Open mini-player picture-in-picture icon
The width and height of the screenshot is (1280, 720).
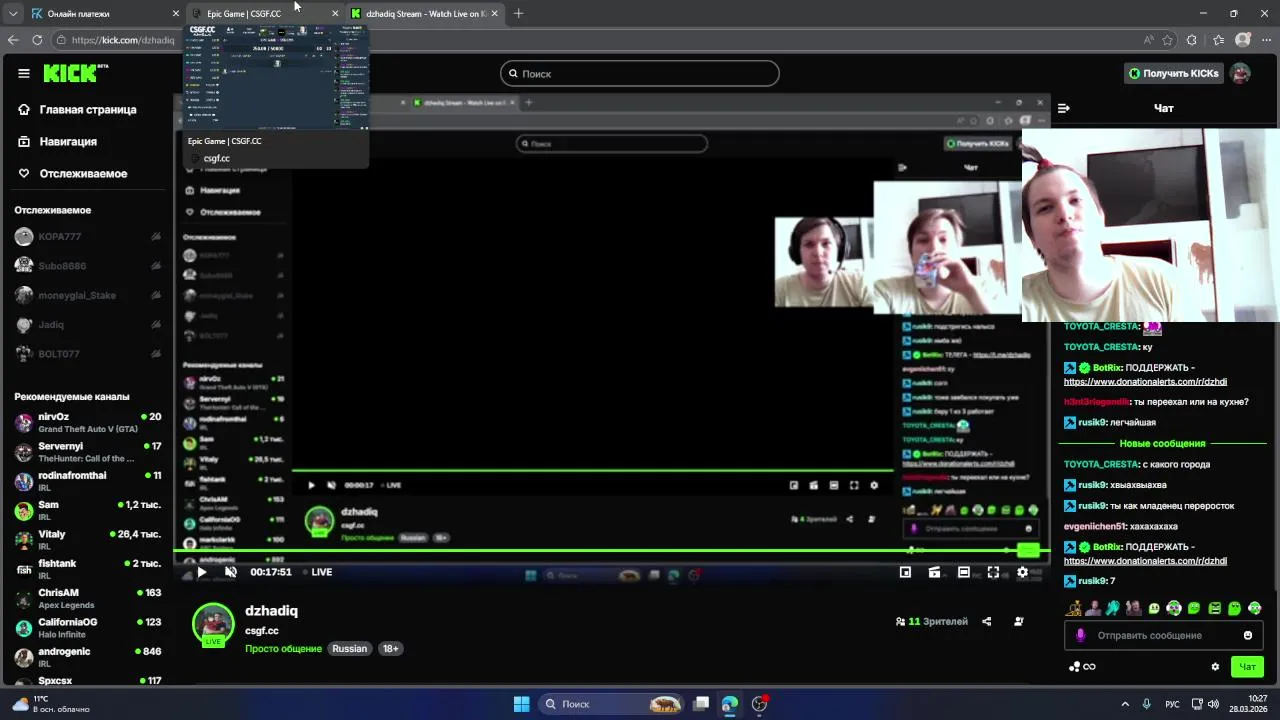point(905,572)
